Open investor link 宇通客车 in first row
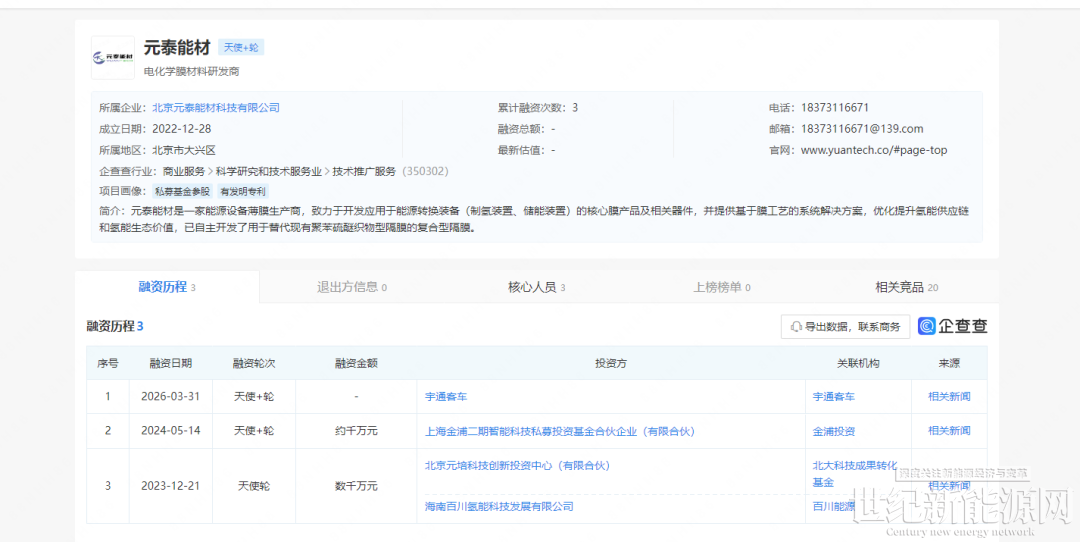 point(446,397)
